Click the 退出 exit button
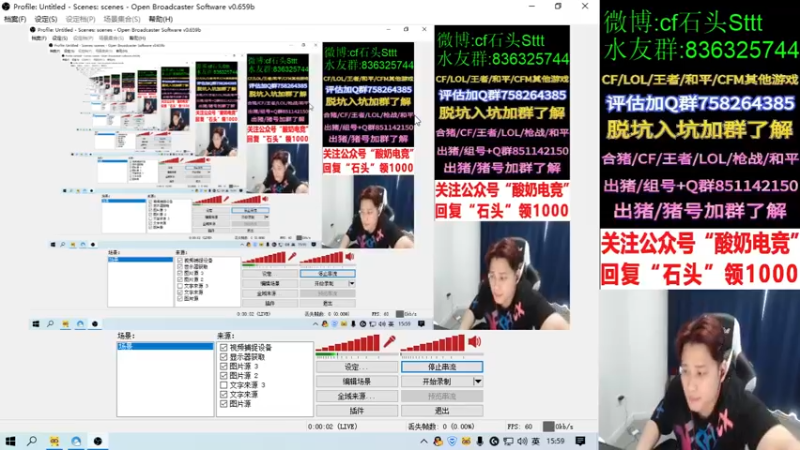Viewport: 800px width, 450px height. (x=442, y=411)
